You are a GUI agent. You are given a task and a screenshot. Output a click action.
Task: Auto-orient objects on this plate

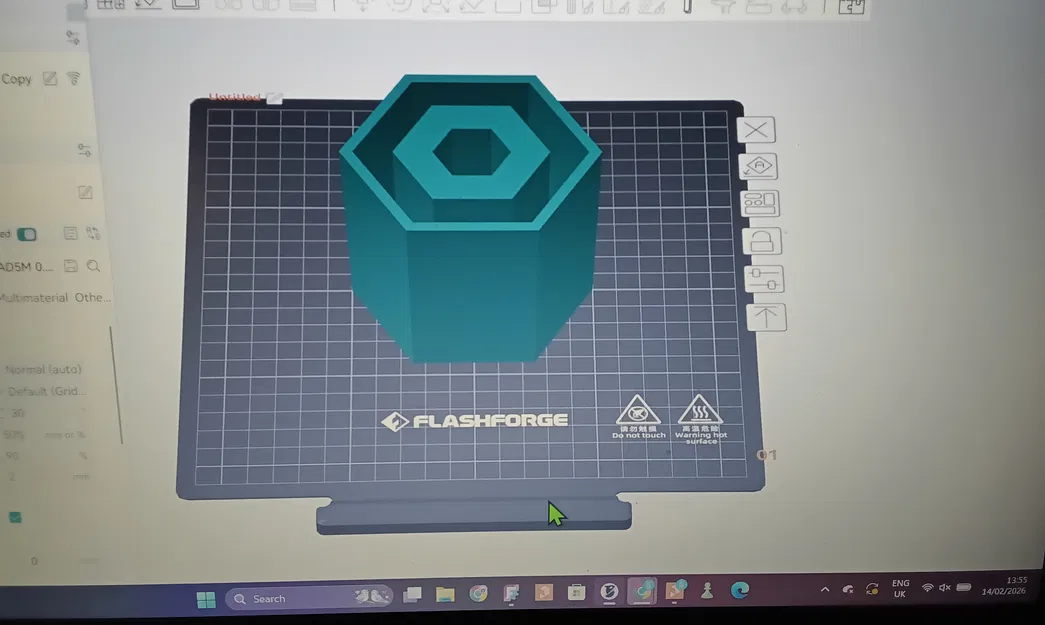click(x=758, y=166)
